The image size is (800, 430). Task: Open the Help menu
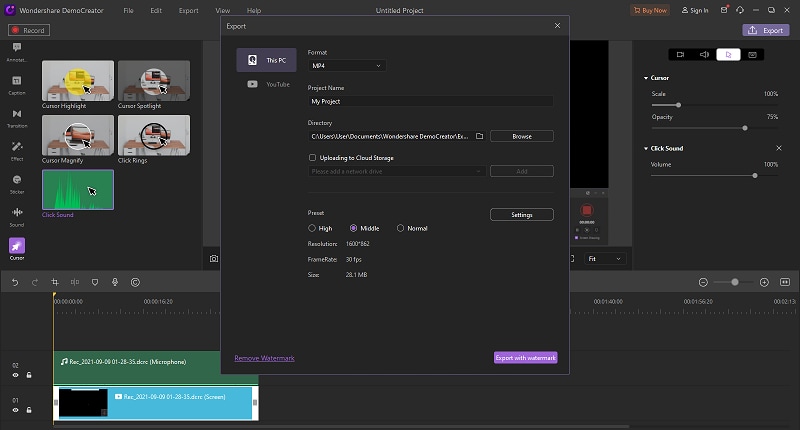point(254,10)
